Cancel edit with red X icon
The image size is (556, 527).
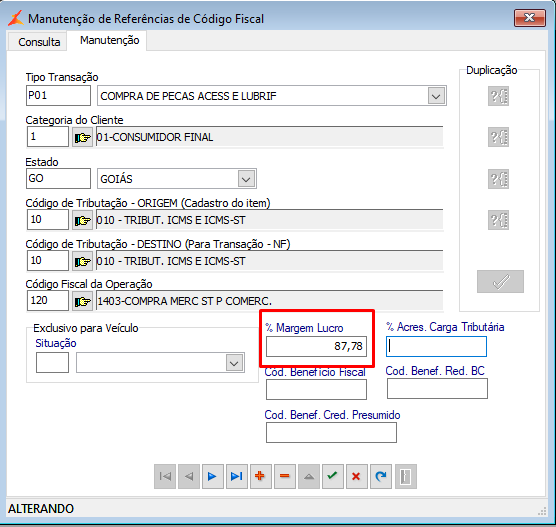357,476
